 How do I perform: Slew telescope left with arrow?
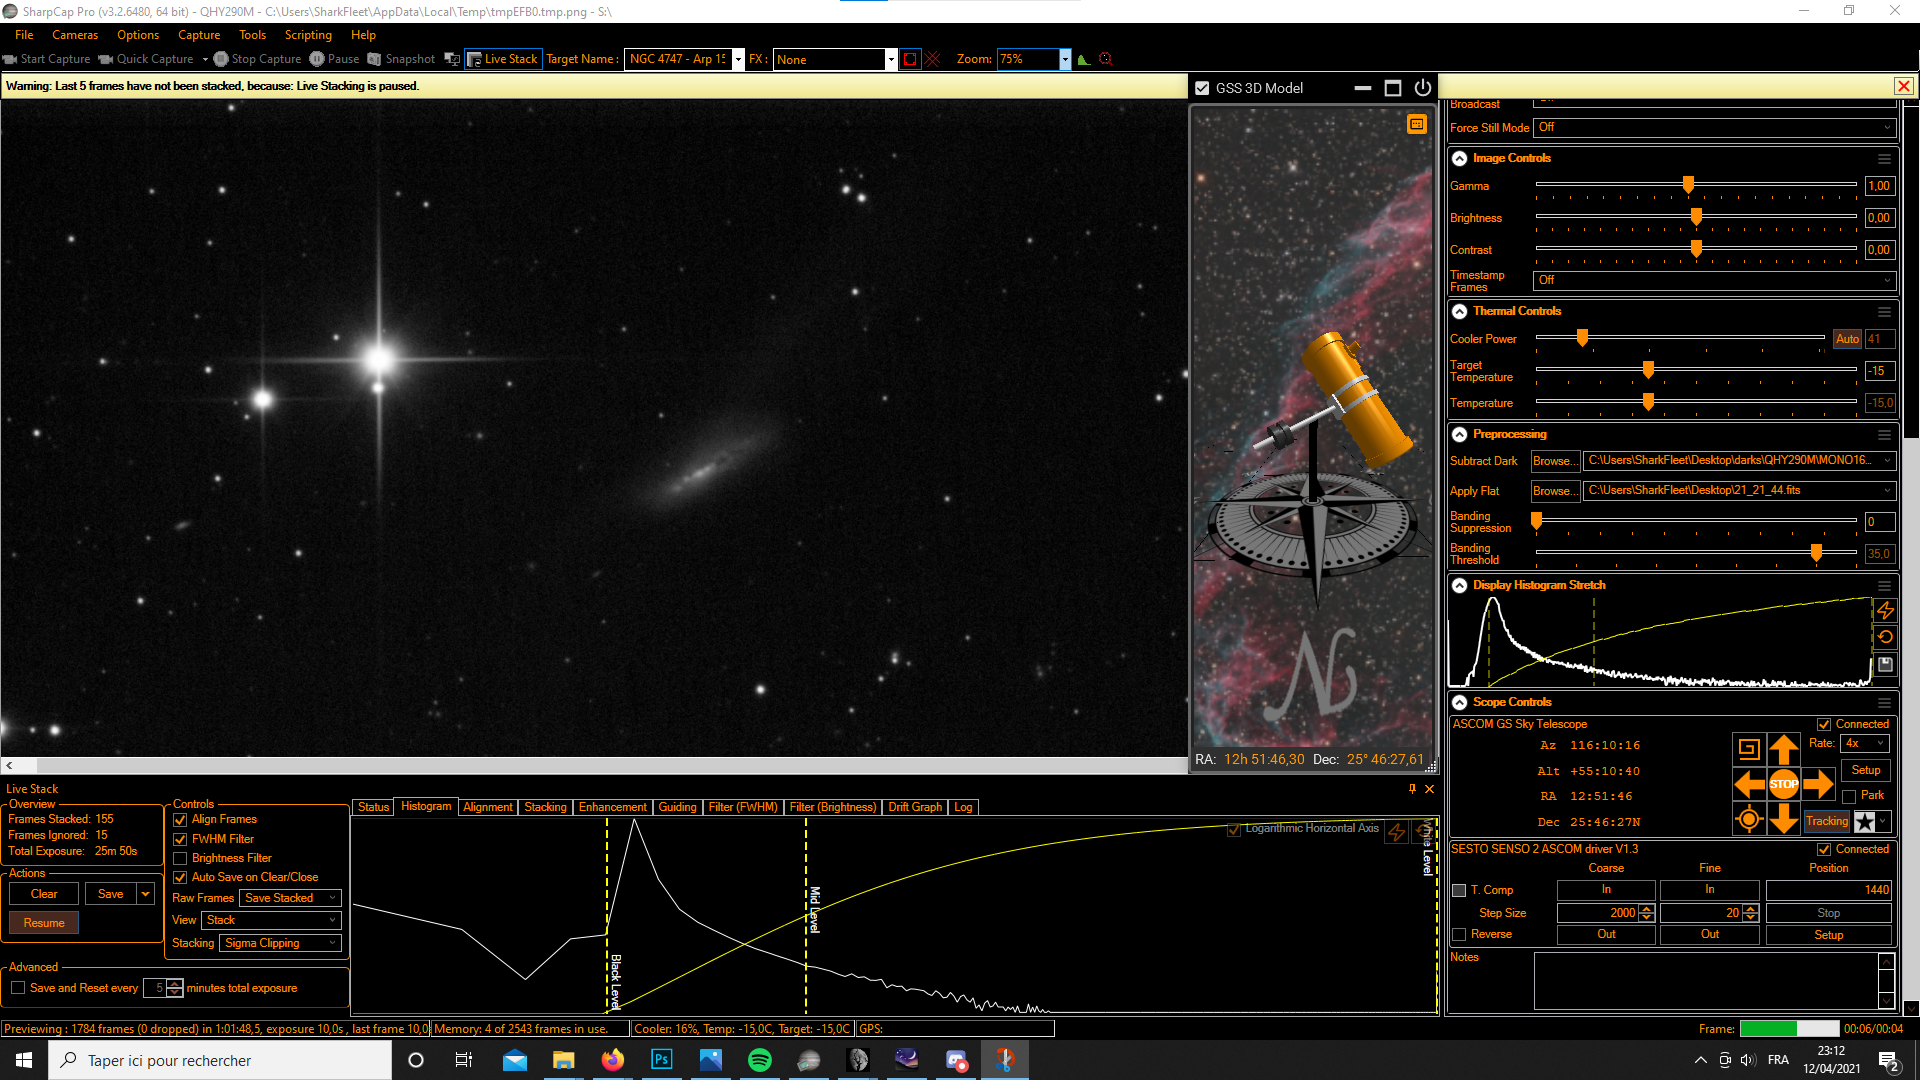1749,785
